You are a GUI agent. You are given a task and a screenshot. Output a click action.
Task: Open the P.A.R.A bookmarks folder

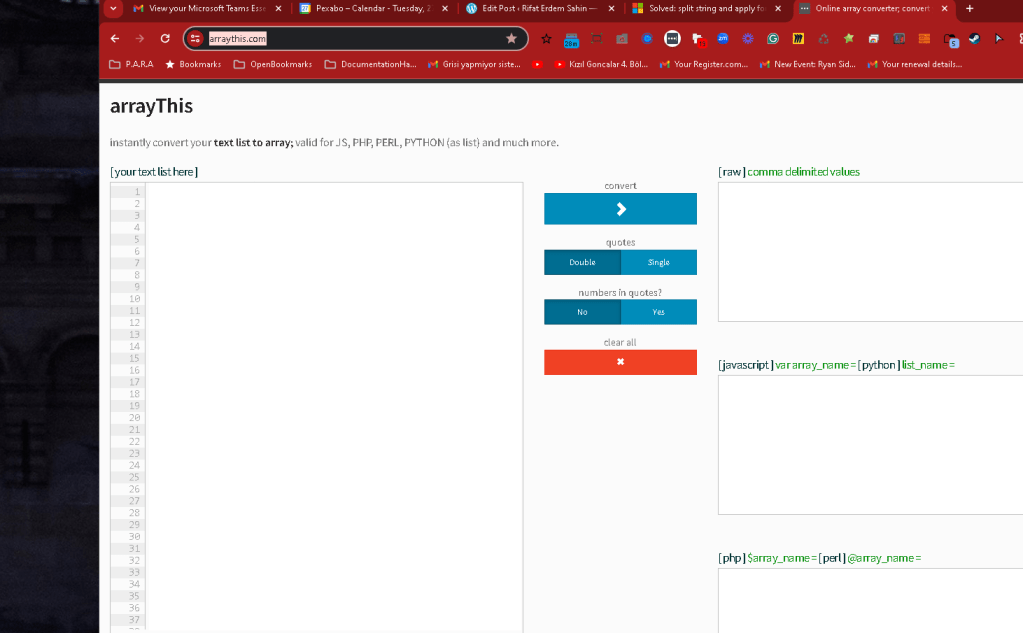click(131, 64)
